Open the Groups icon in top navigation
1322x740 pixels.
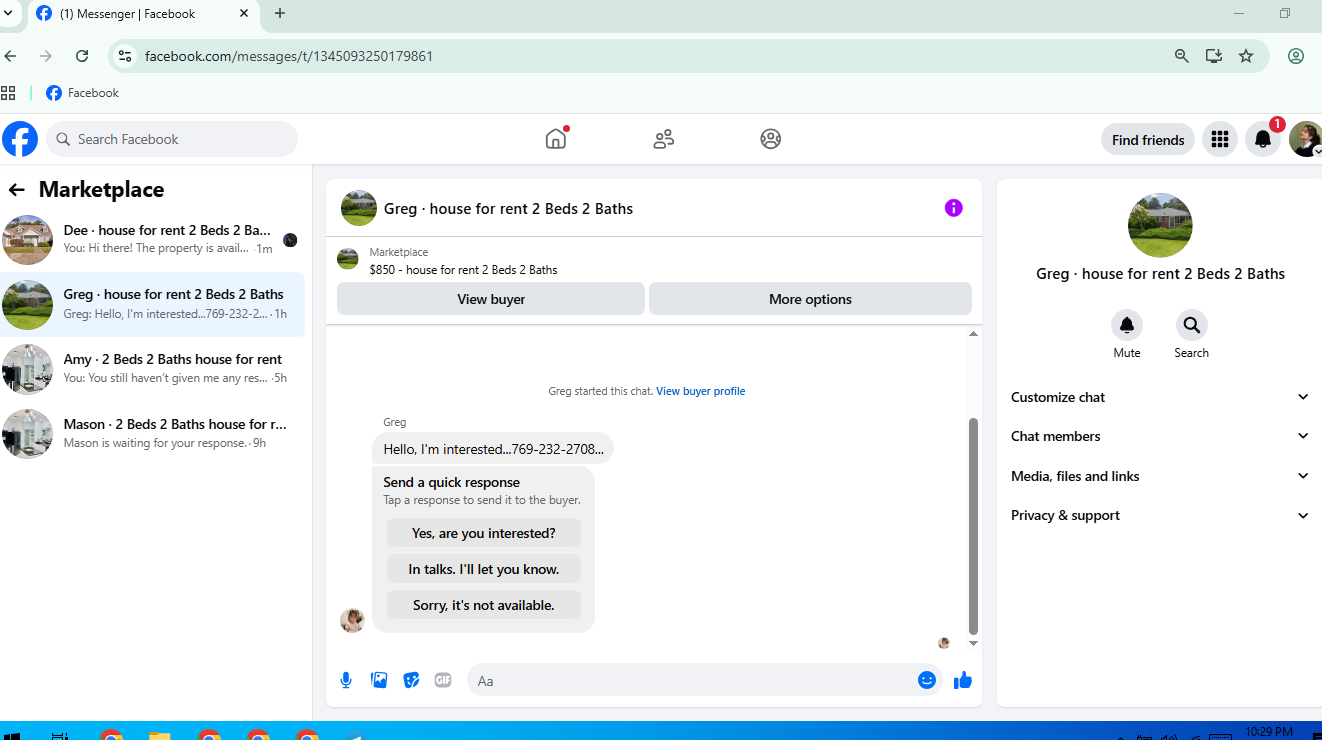tap(770, 139)
